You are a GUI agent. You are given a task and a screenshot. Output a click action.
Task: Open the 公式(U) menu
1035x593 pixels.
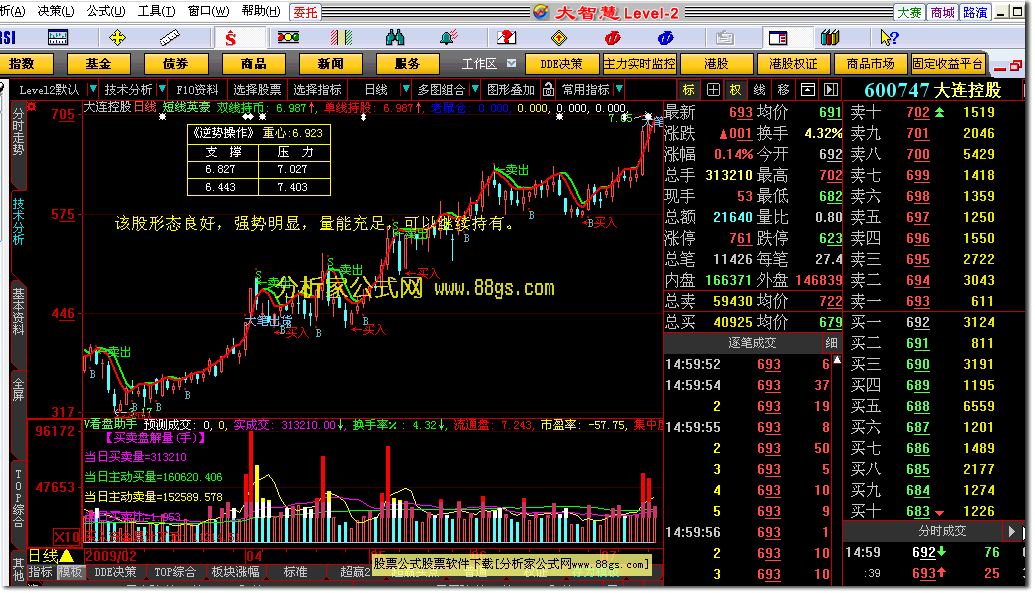click(106, 11)
